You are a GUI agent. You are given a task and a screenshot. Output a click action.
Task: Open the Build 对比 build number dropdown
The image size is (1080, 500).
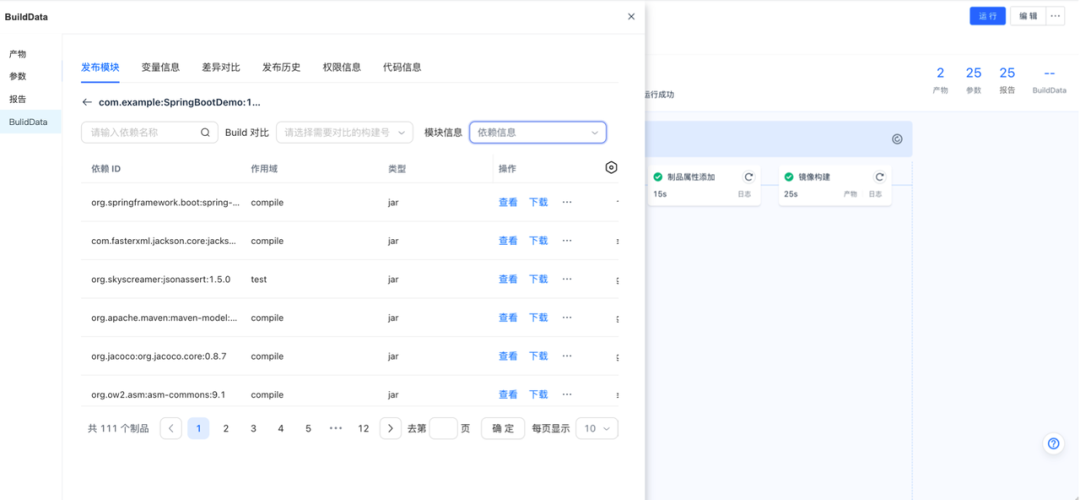(344, 132)
